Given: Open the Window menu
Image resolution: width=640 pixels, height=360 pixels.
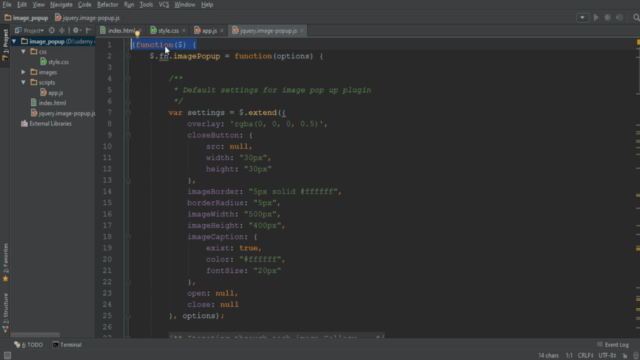Looking at the screenshot, I should coord(184,4).
